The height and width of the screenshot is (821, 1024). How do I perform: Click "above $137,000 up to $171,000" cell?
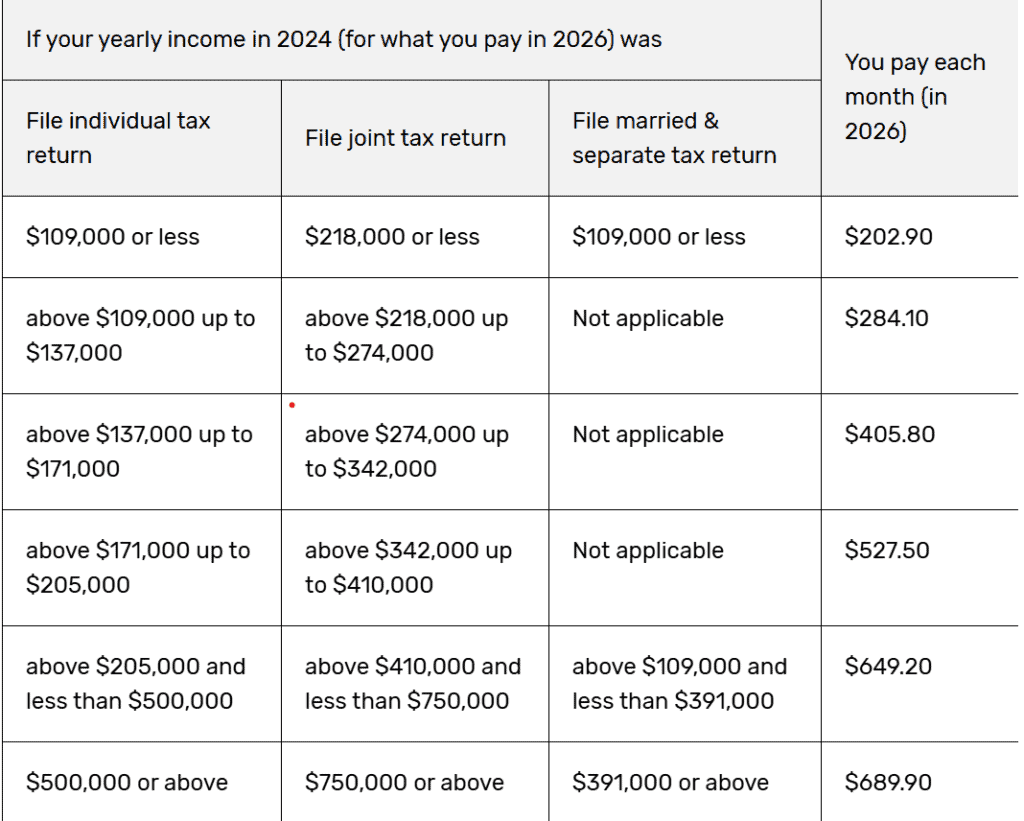[x=140, y=451]
